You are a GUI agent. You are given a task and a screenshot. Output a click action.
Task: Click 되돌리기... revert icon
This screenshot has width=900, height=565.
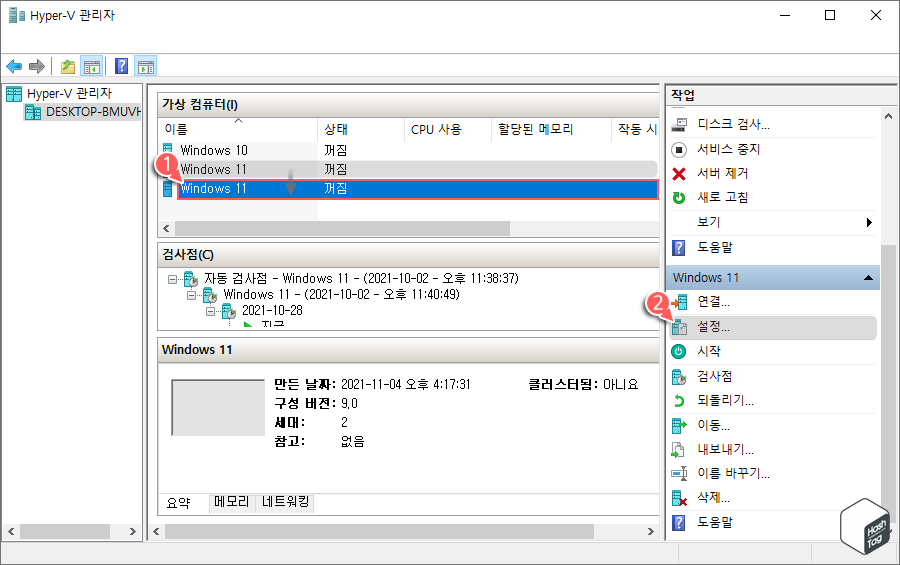pyautogui.click(x=679, y=401)
